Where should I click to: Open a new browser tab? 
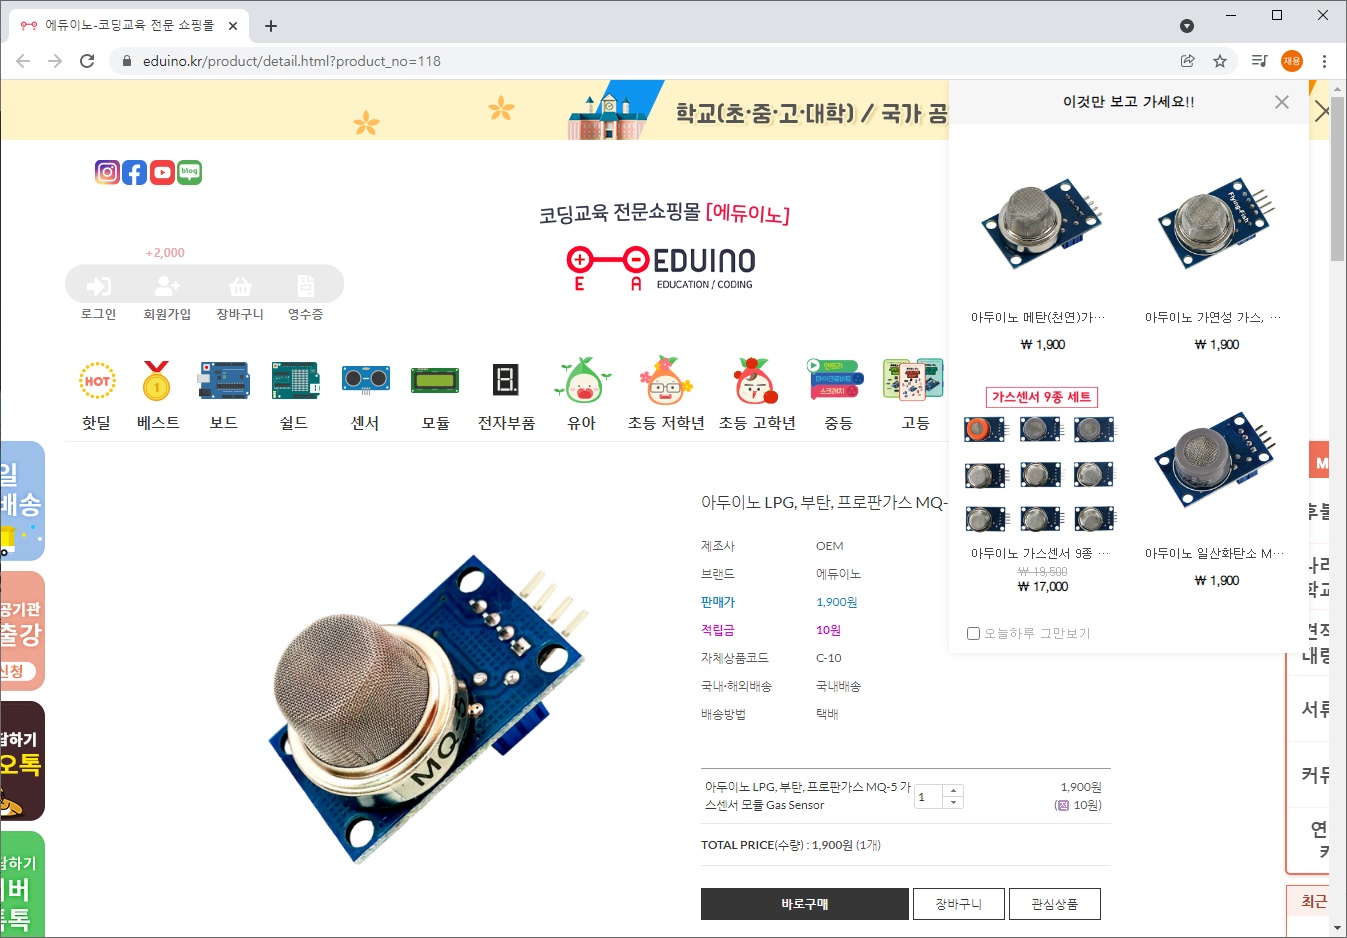click(x=271, y=26)
